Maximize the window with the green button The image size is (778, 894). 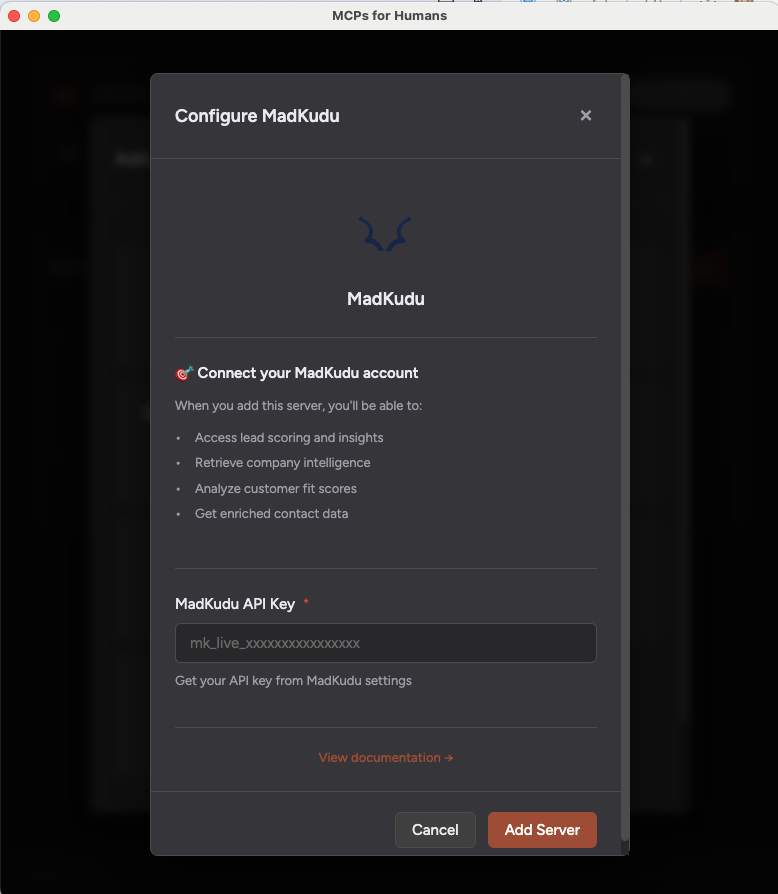pyautogui.click(x=54, y=16)
